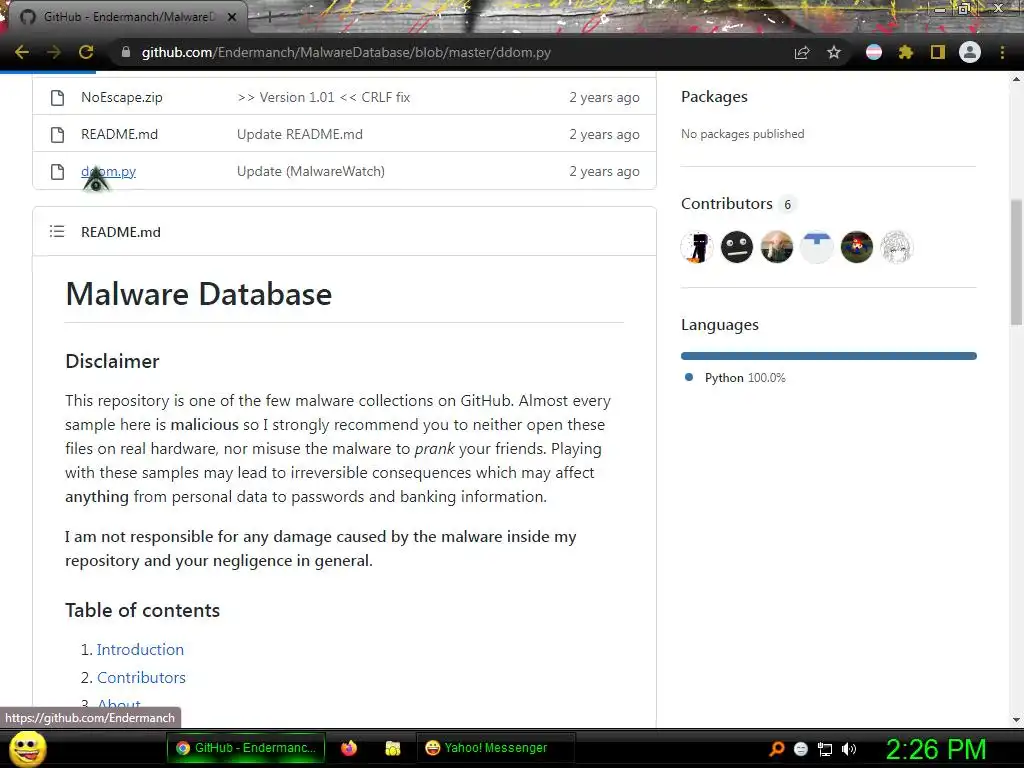Click the 2:26 PM taskbar clock

(x=936, y=749)
